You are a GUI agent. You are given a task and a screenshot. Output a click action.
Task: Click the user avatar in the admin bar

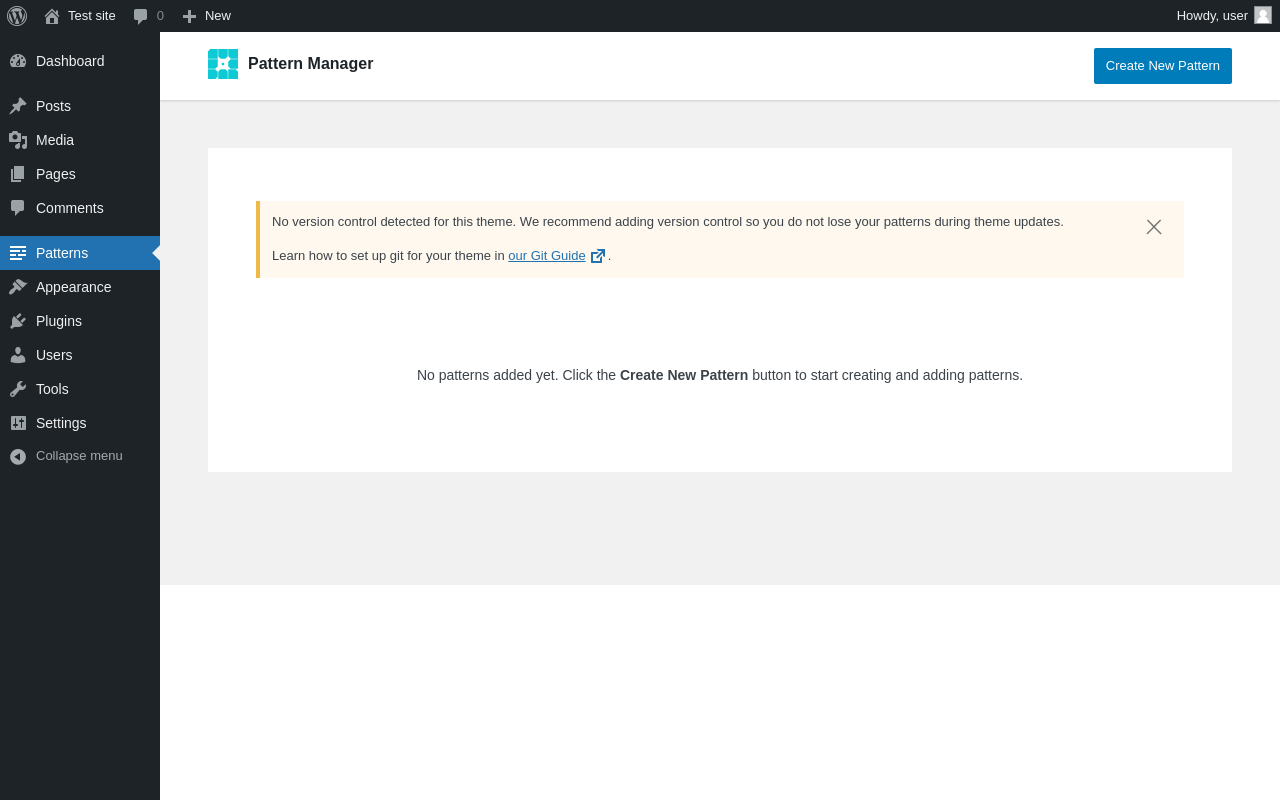coord(1263,15)
